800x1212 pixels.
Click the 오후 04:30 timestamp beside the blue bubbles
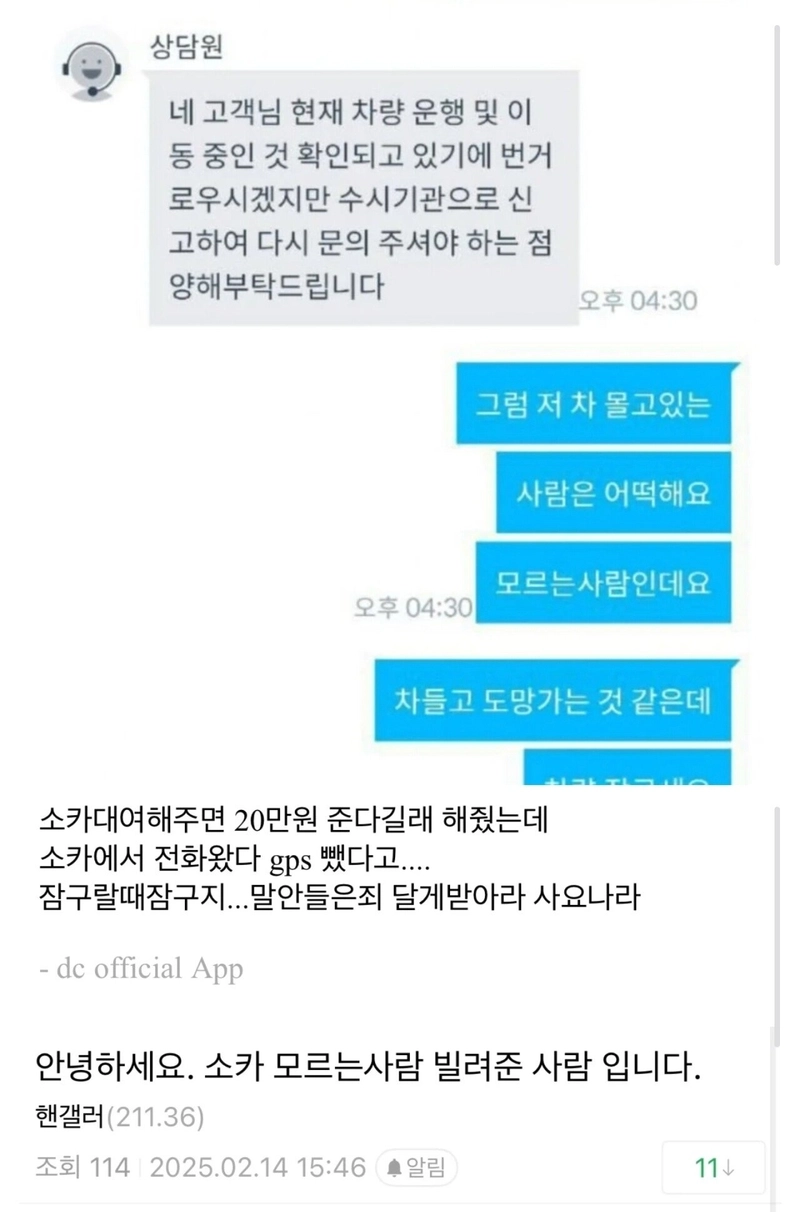point(412,607)
